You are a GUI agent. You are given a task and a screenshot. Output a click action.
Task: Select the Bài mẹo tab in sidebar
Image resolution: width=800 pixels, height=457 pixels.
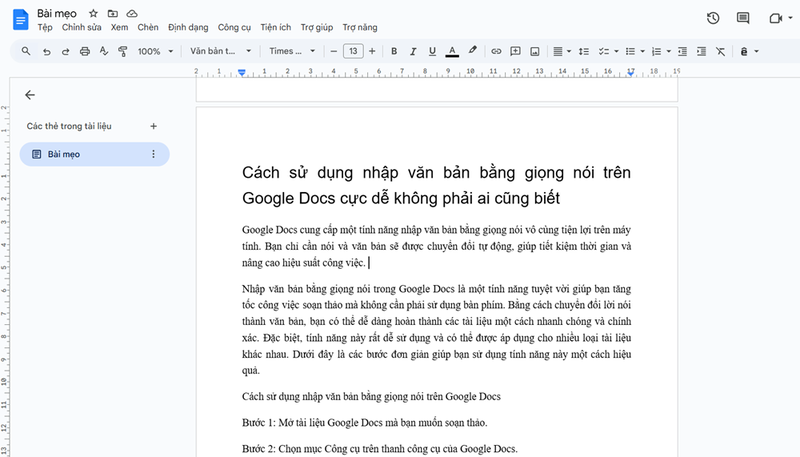point(94,154)
